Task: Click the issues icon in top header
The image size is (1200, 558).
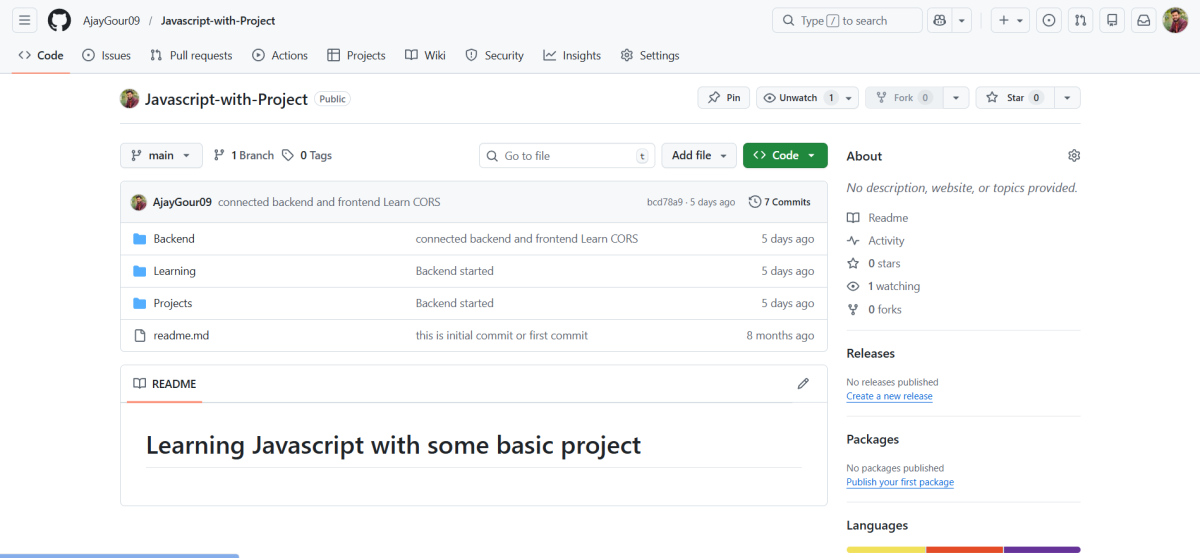Action: point(1049,20)
